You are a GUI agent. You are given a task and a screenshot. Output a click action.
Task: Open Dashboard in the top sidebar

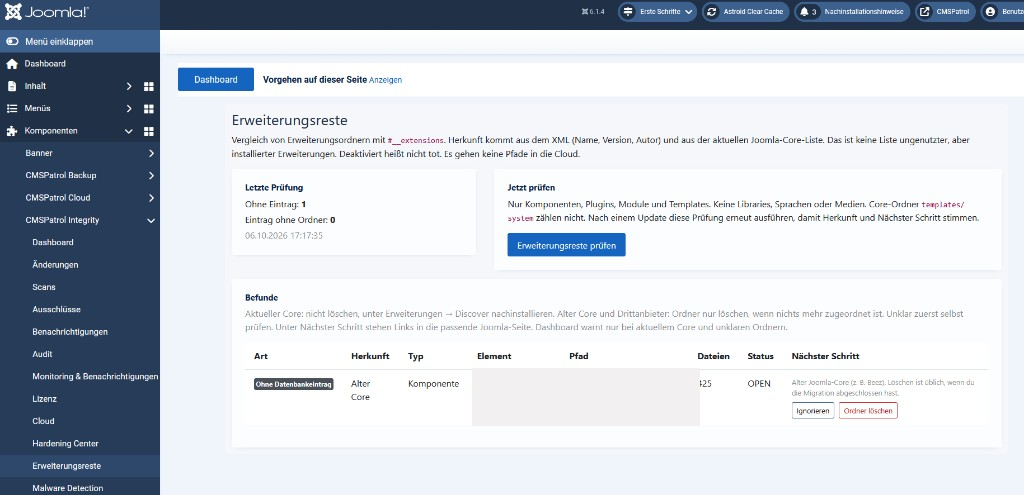click(45, 63)
